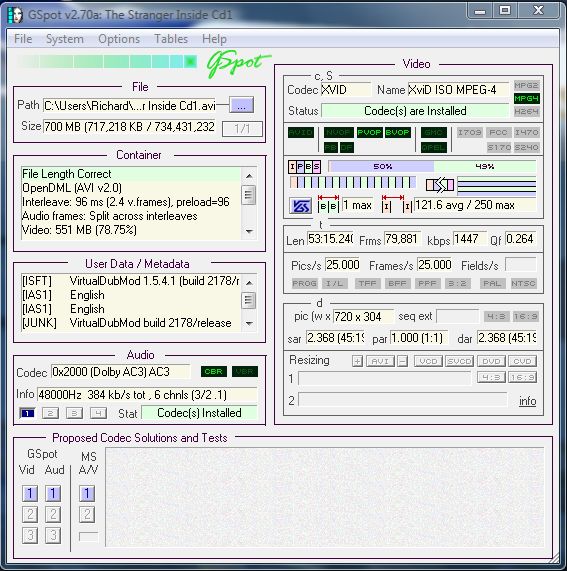Select audio stream 2 button
Viewport: 567px width, 571px height.
point(50,413)
